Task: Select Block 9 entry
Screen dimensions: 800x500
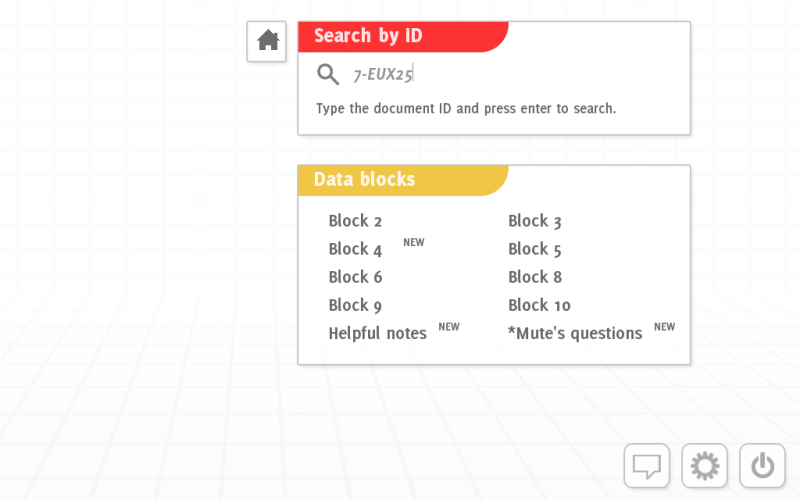Action: pos(355,305)
